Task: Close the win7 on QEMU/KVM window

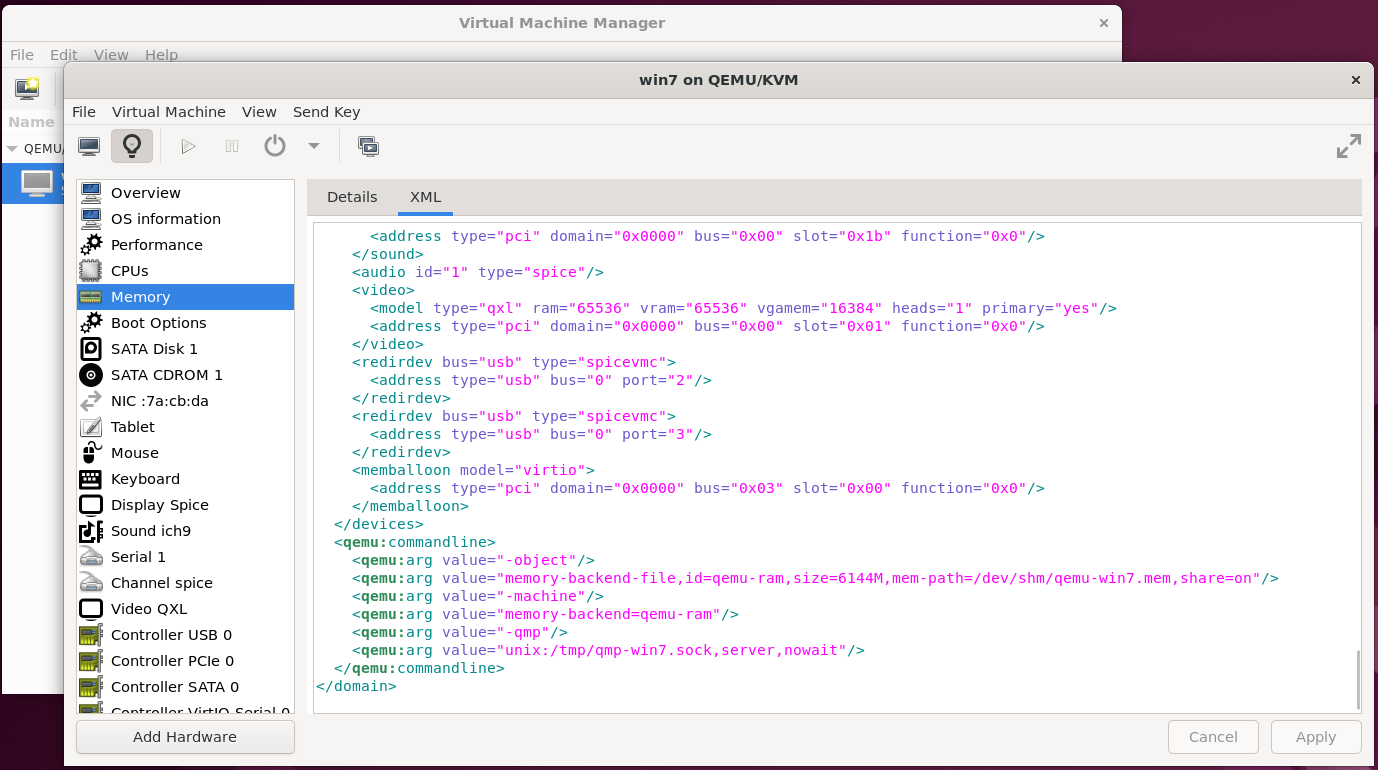Action: point(1356,80)
